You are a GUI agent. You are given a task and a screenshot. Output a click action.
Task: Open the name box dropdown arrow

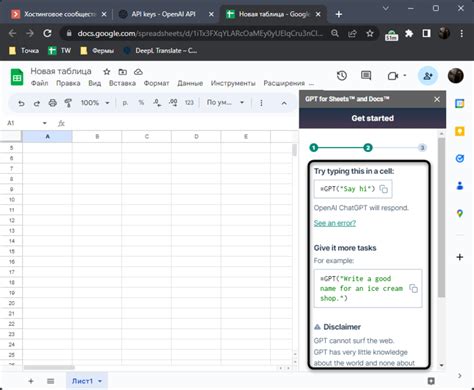(x=45, y=123)
